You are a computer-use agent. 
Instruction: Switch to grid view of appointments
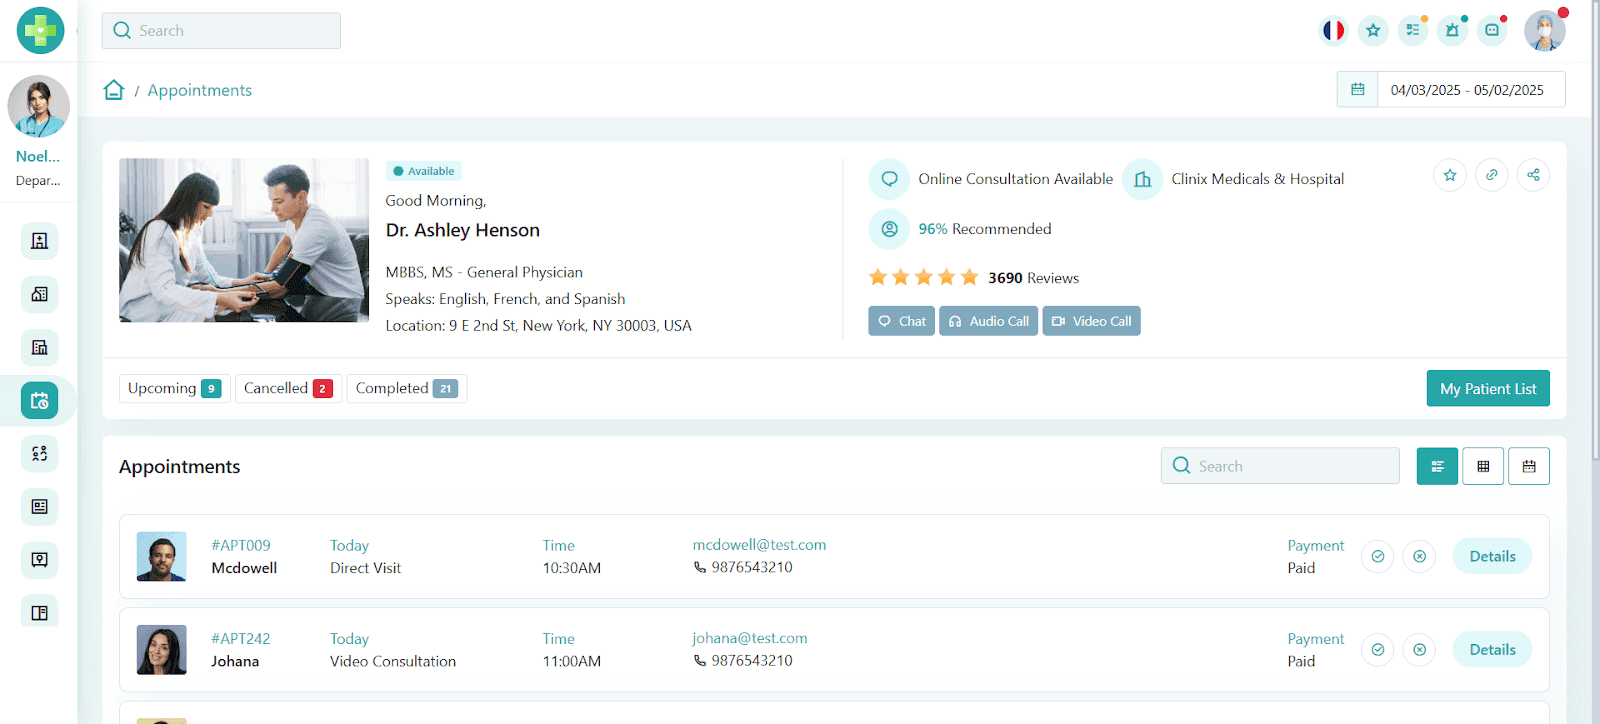pos(1483,466)
